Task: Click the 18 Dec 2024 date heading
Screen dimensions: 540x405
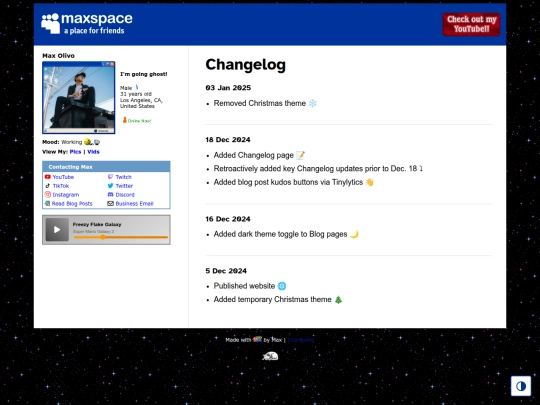Action: [x=228, y=139]
